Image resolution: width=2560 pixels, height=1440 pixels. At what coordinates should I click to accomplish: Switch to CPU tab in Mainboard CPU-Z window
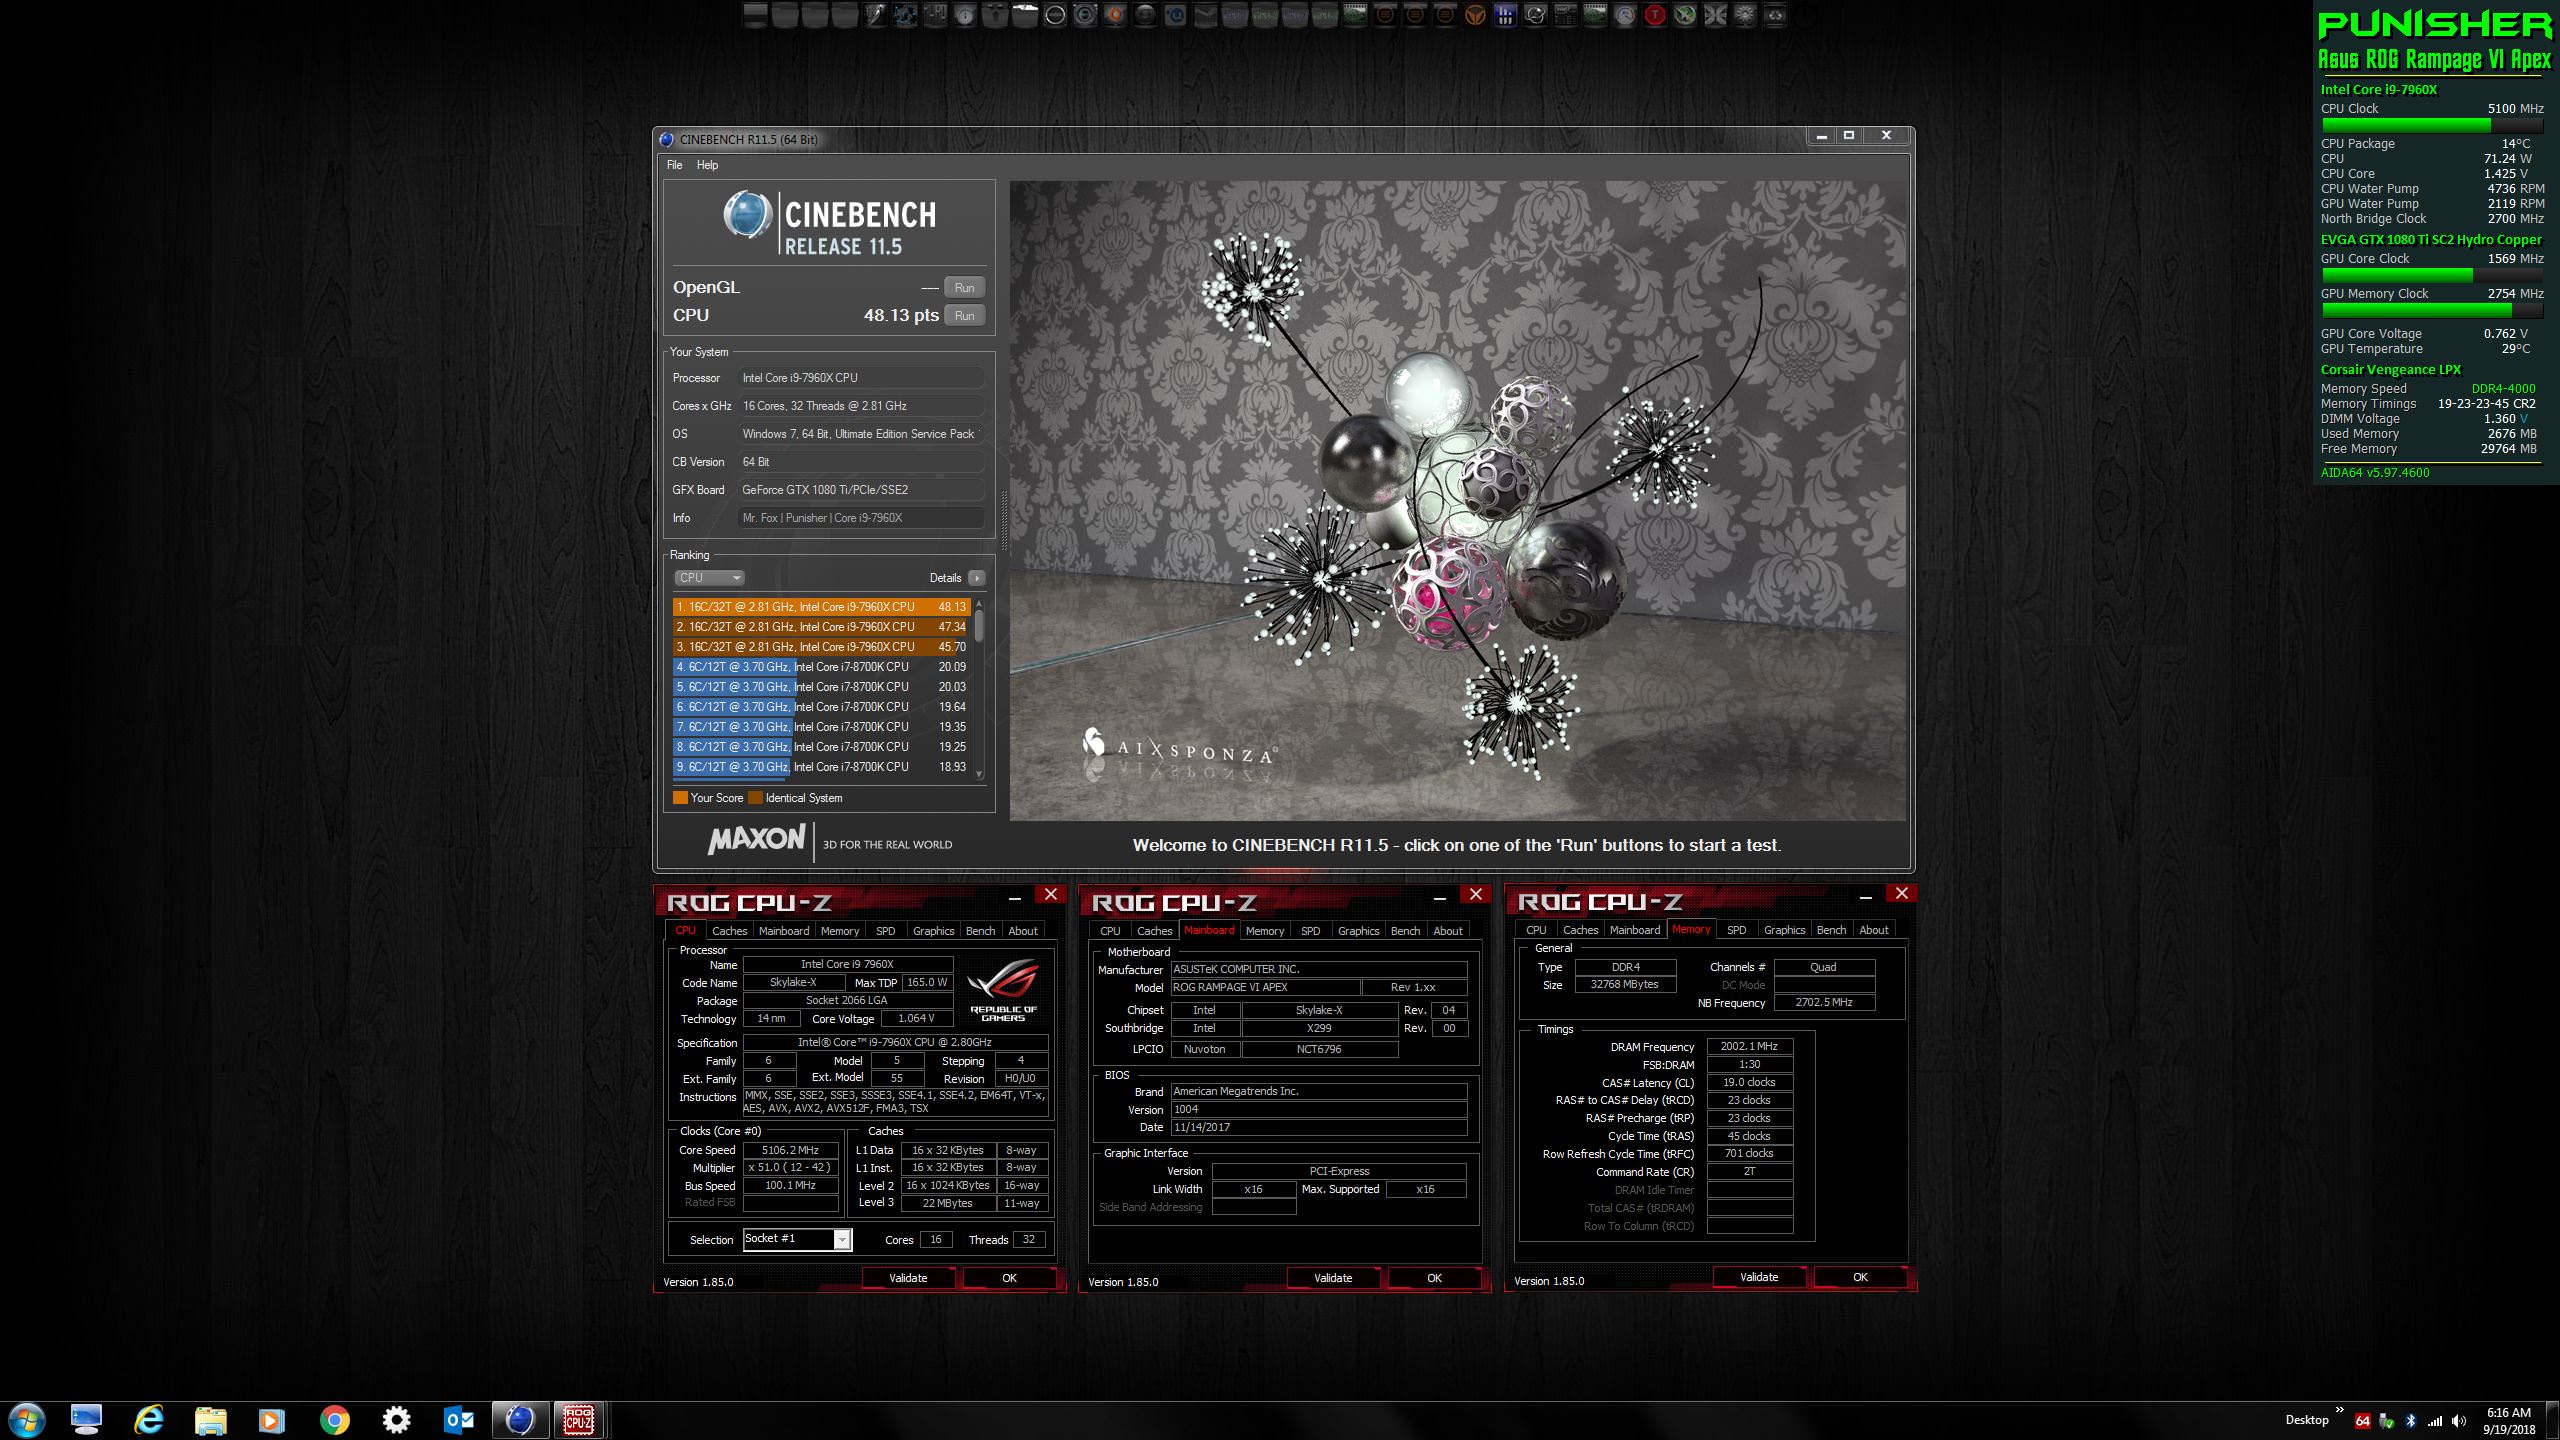[x=1110, y=931]
